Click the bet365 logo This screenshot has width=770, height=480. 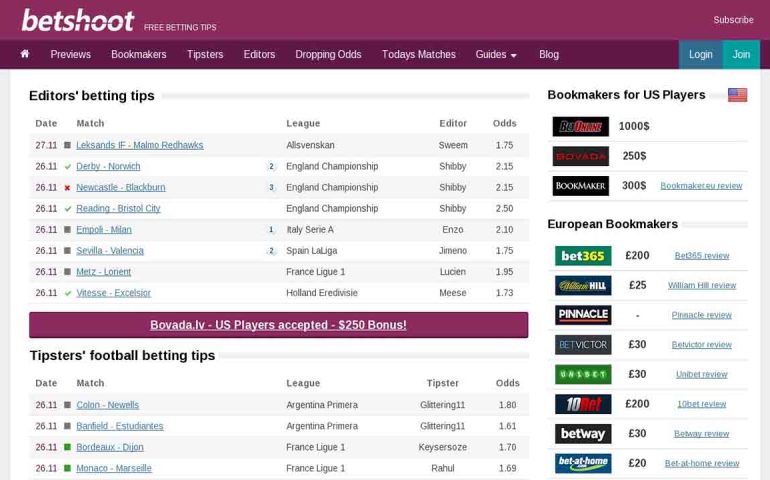click(583, 255)
